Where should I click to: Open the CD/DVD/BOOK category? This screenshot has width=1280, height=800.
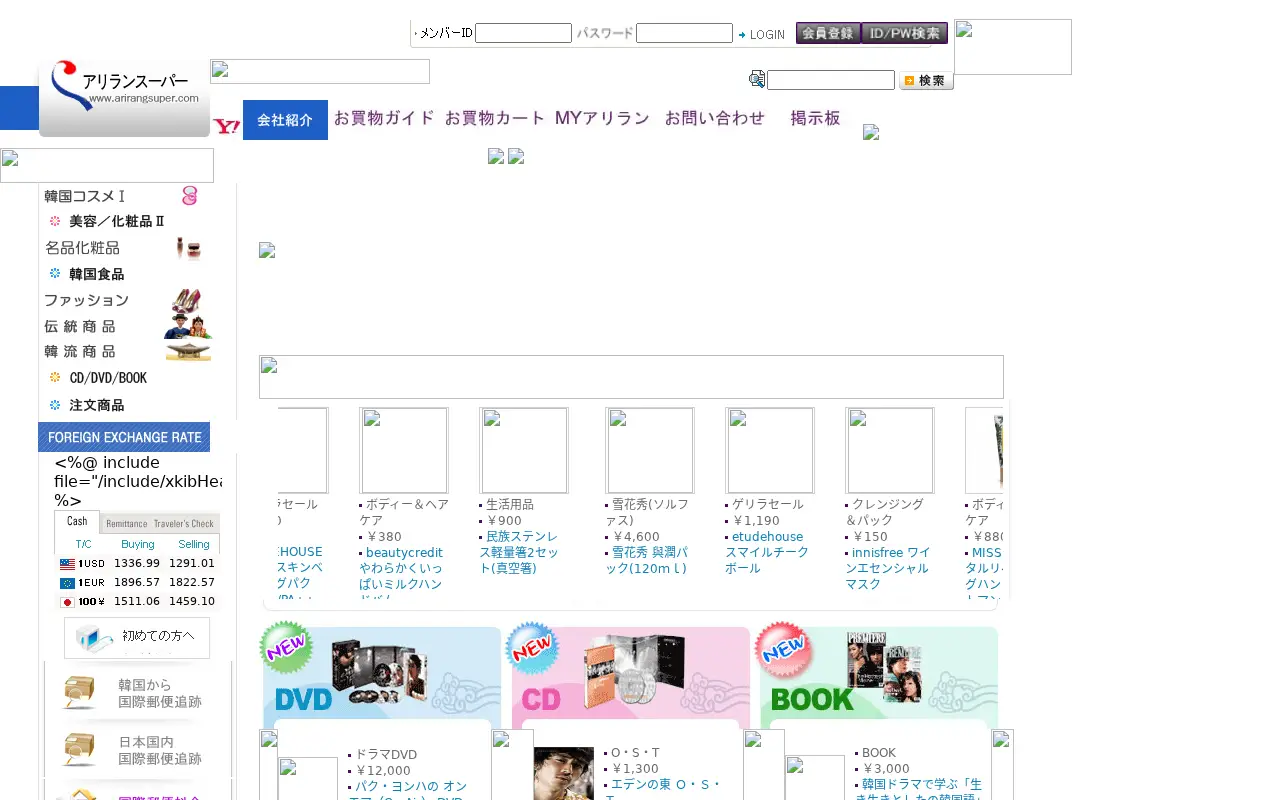[124, 378]
